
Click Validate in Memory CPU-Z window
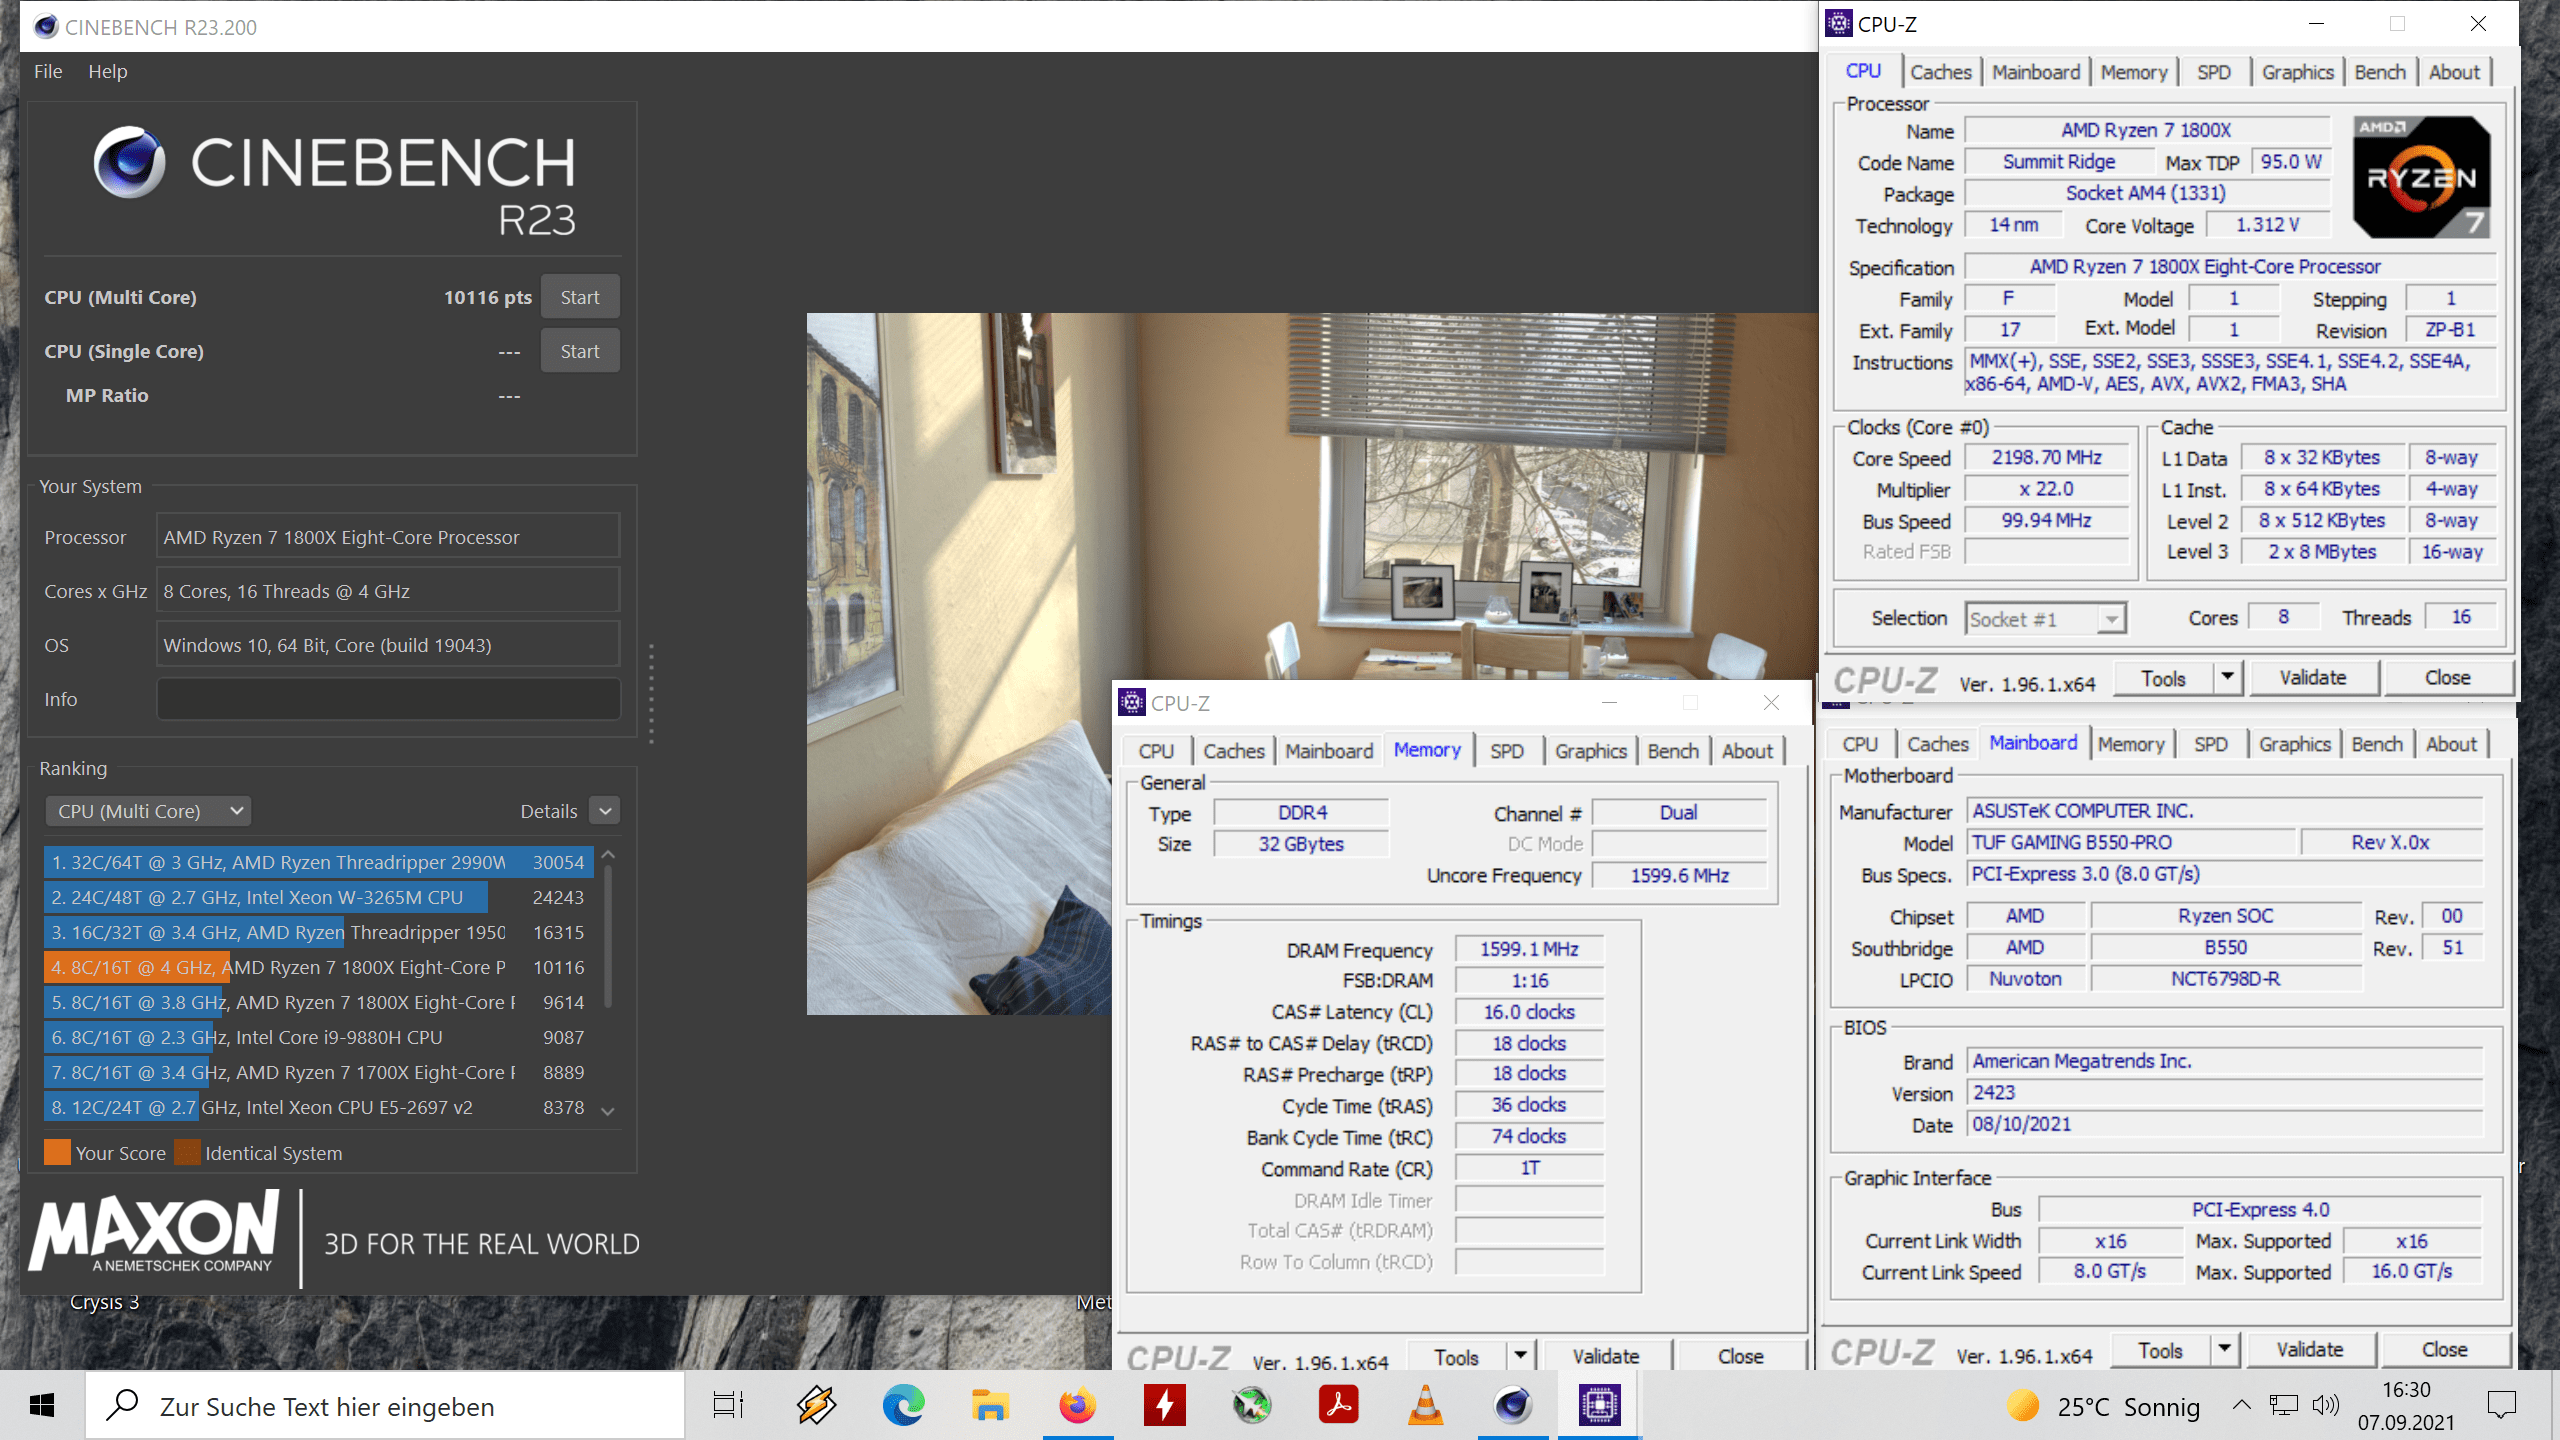[1606, 1356]
